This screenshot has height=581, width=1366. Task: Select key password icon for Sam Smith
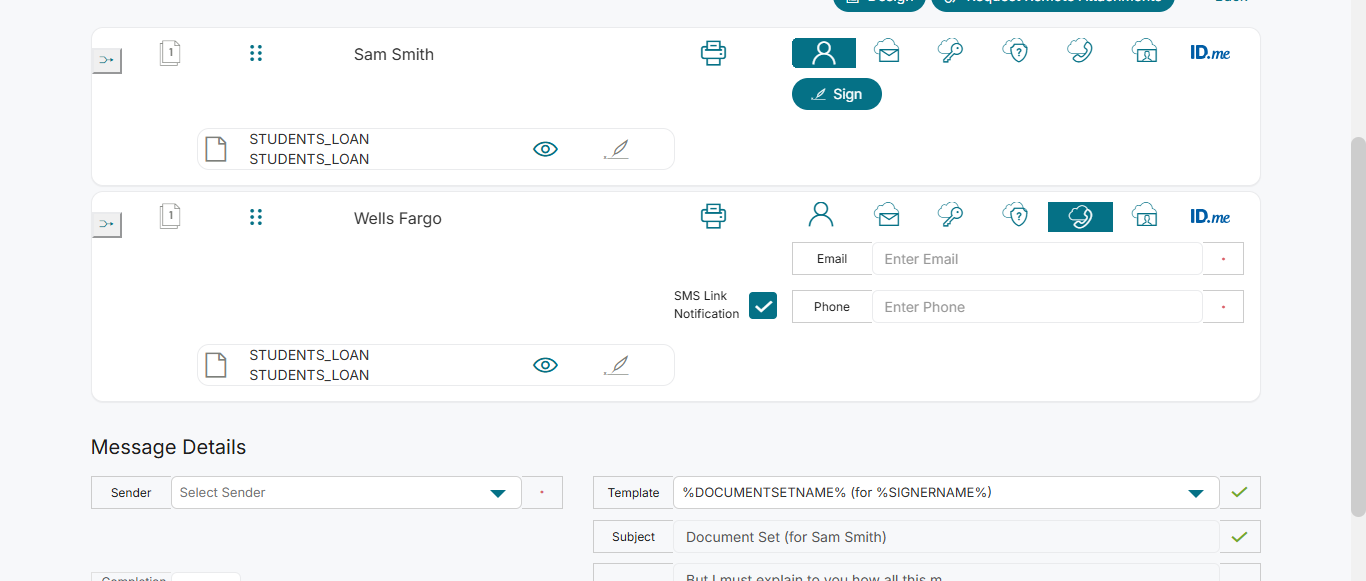(x=950, y=52)
